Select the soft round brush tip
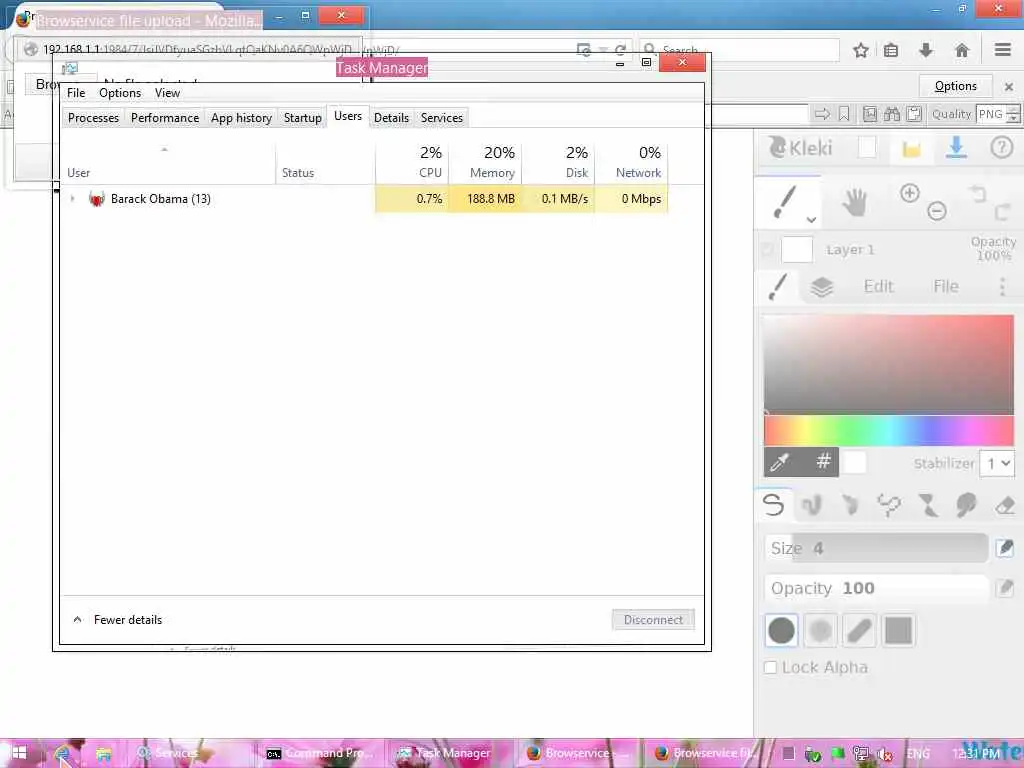This screenshot has height=768, width=1024. pos(820,630)
